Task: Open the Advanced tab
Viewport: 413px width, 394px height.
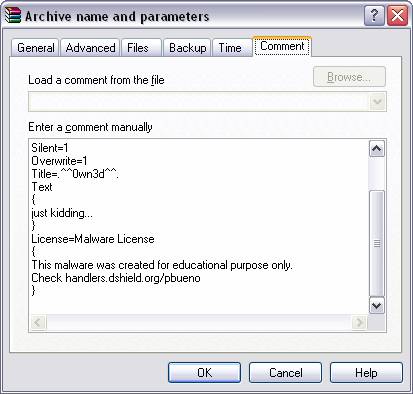Action: tap(90, 48)
